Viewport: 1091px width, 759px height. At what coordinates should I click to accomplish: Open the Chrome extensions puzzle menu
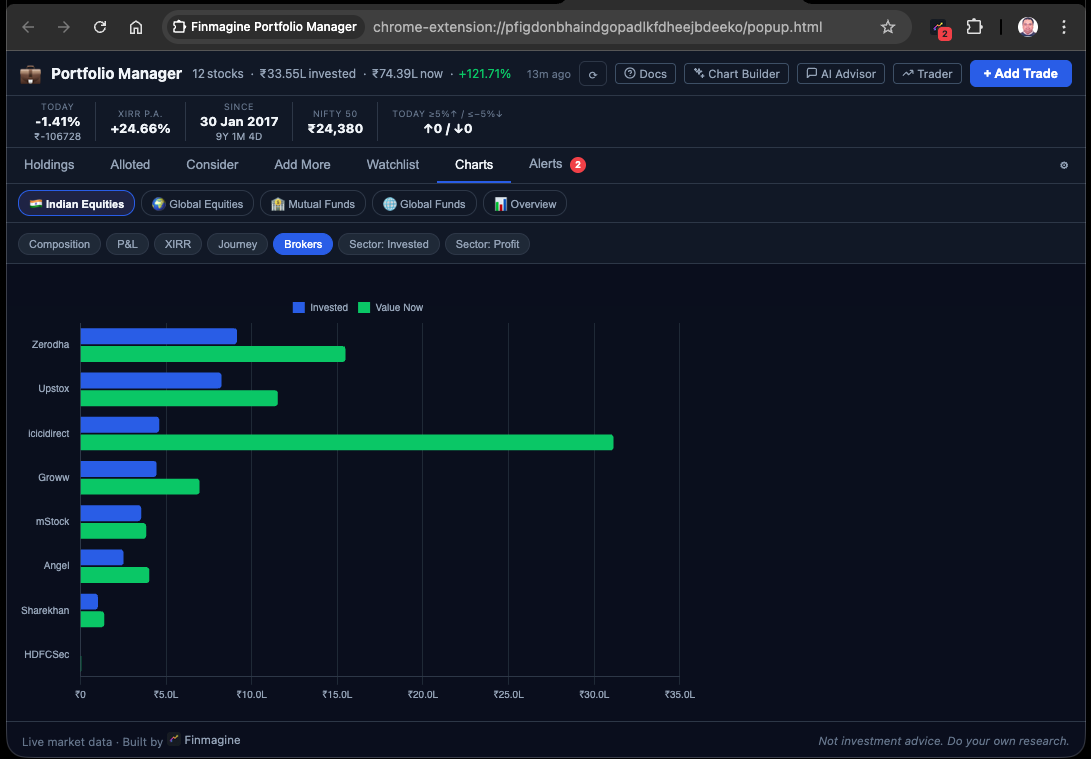(x=974, y=28)
